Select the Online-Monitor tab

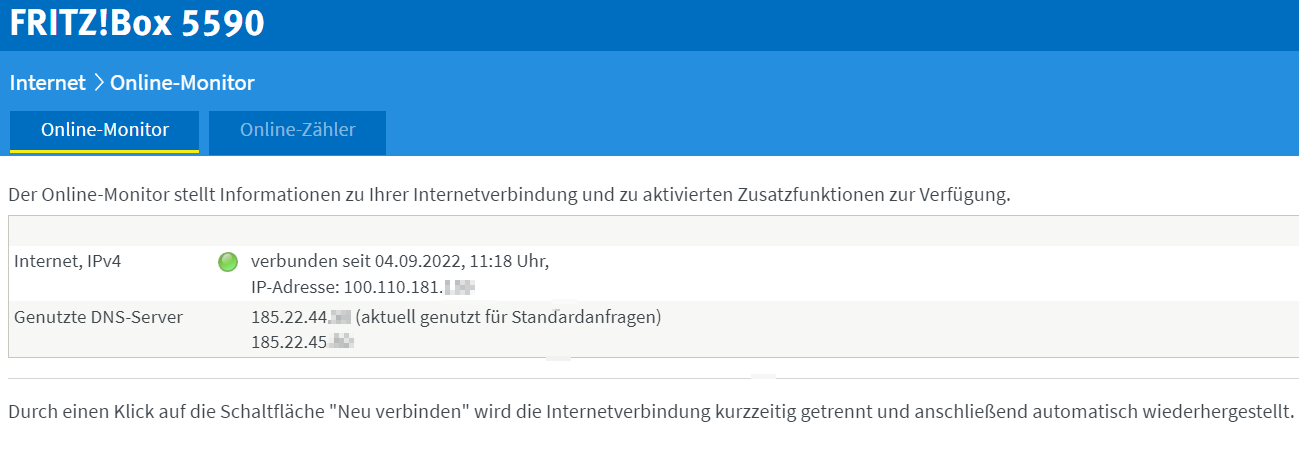[105, 130]
